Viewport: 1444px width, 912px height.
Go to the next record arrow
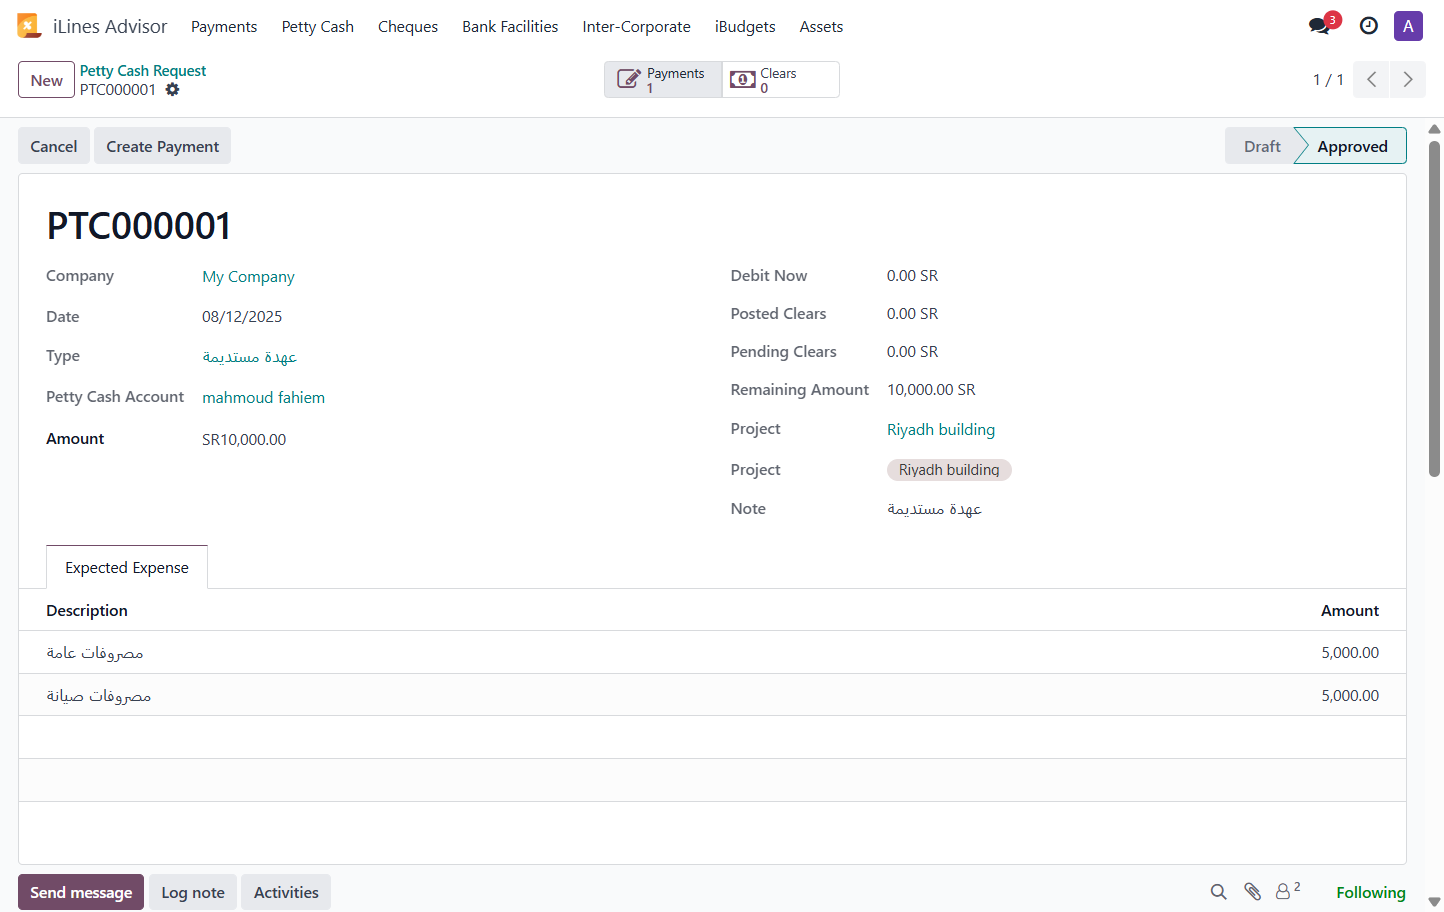pos(1408,80)
